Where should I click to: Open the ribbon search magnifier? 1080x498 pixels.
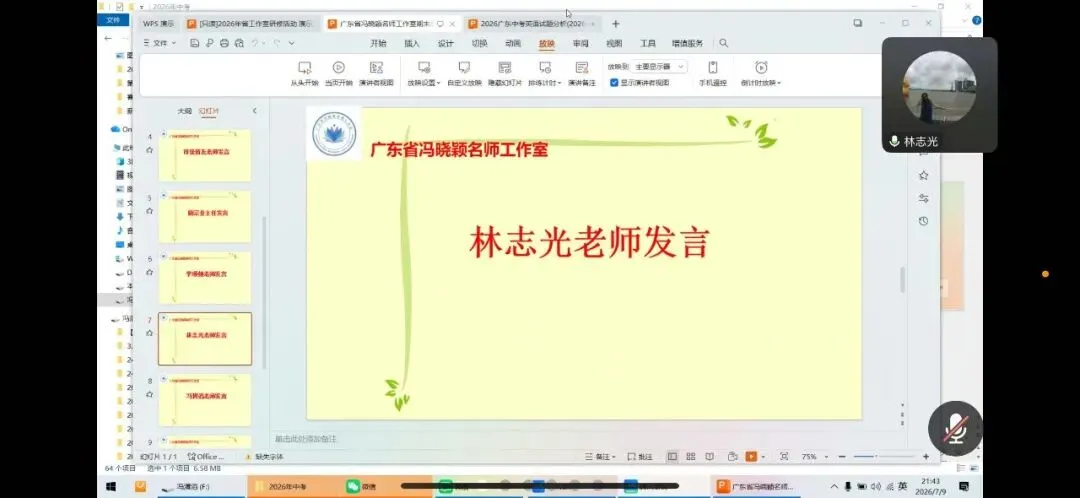tap(723, 43)
